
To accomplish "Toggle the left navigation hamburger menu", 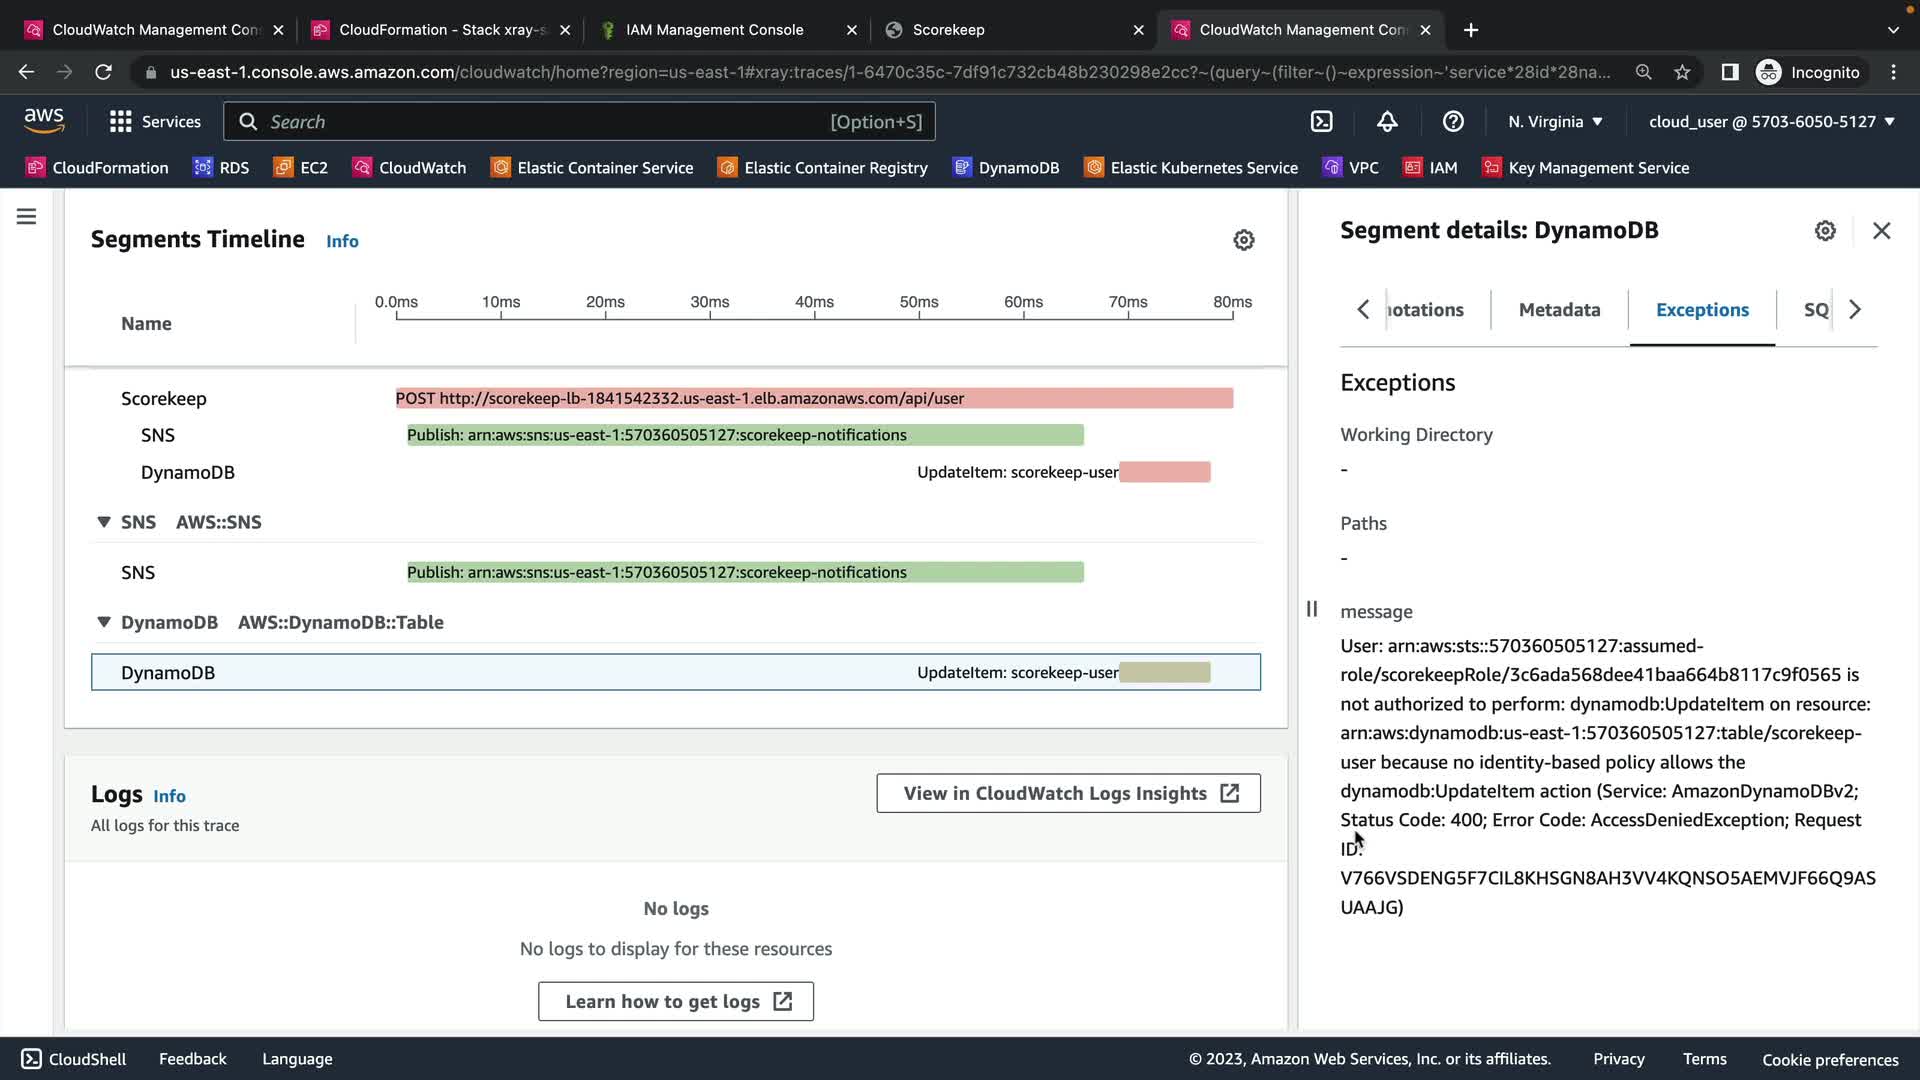I will 27,217.
